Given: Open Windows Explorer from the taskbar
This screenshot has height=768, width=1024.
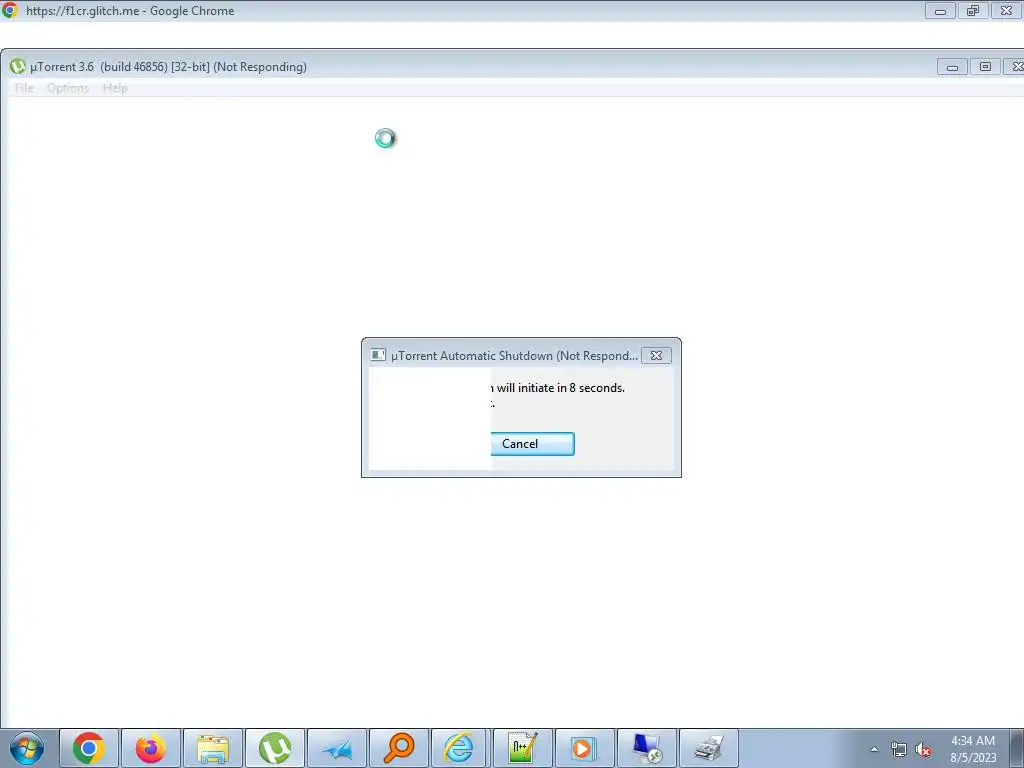Looking at the screenshot, I should click(213, 748).
